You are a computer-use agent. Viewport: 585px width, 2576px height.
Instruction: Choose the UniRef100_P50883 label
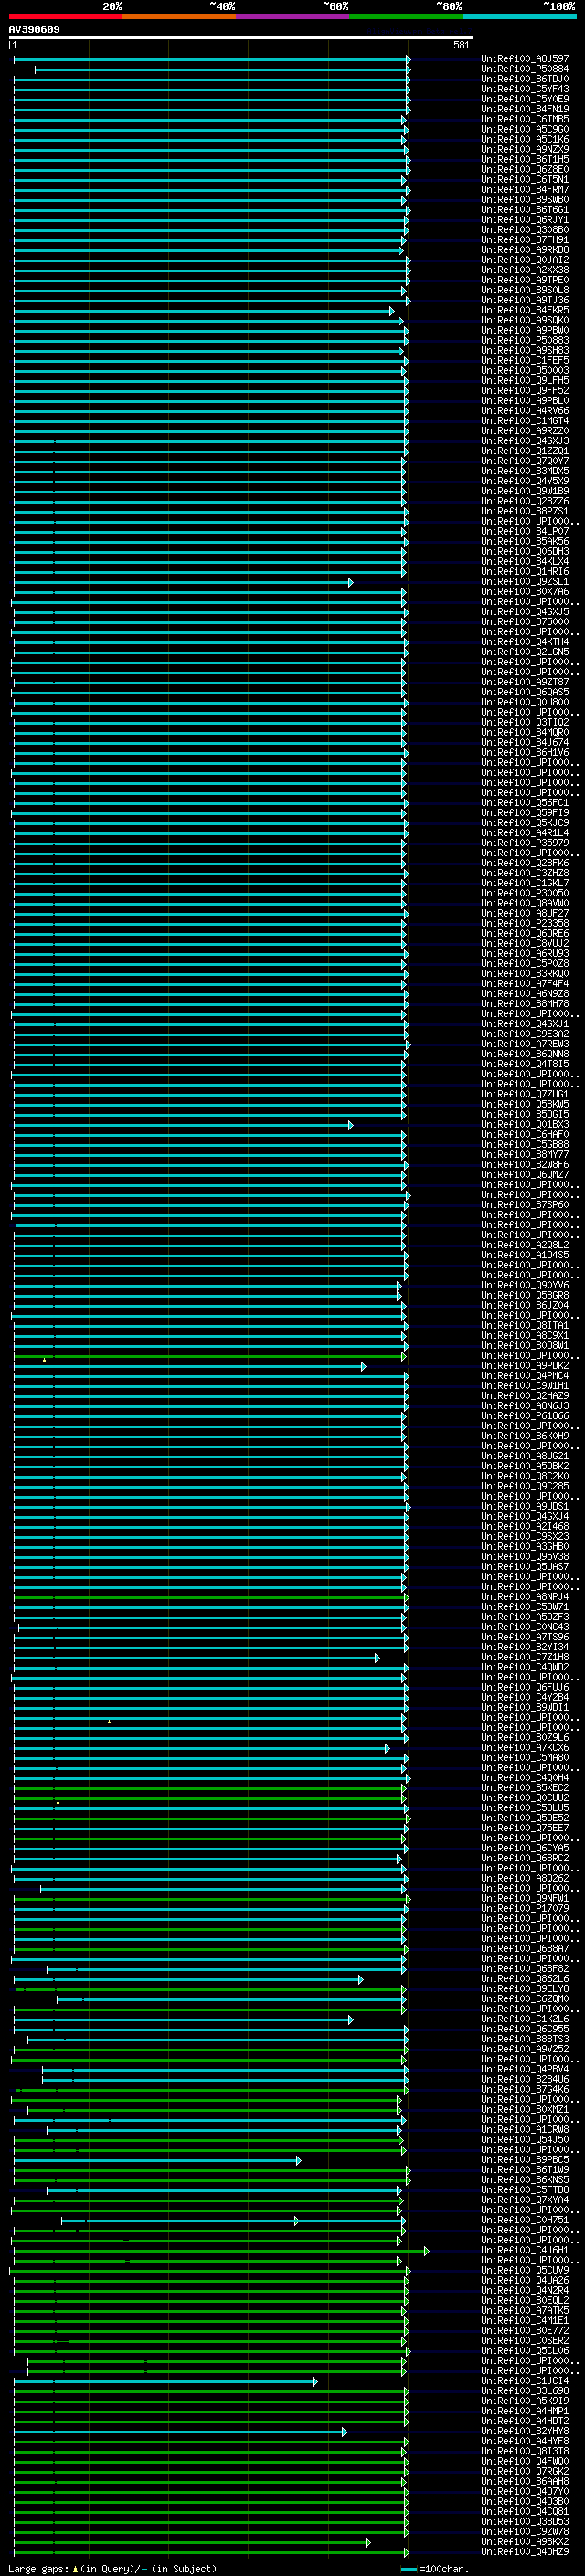pos(525,340)
